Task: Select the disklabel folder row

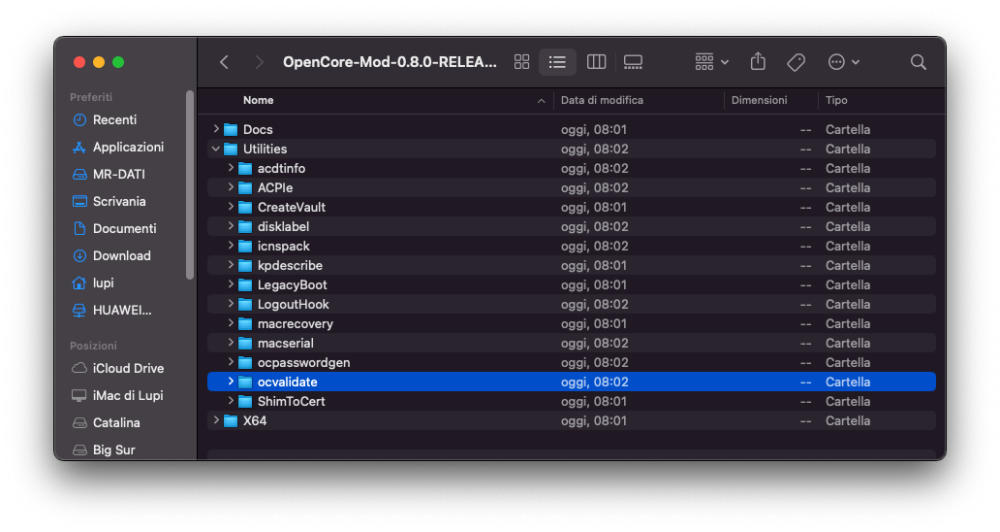Action: (571, 226)
